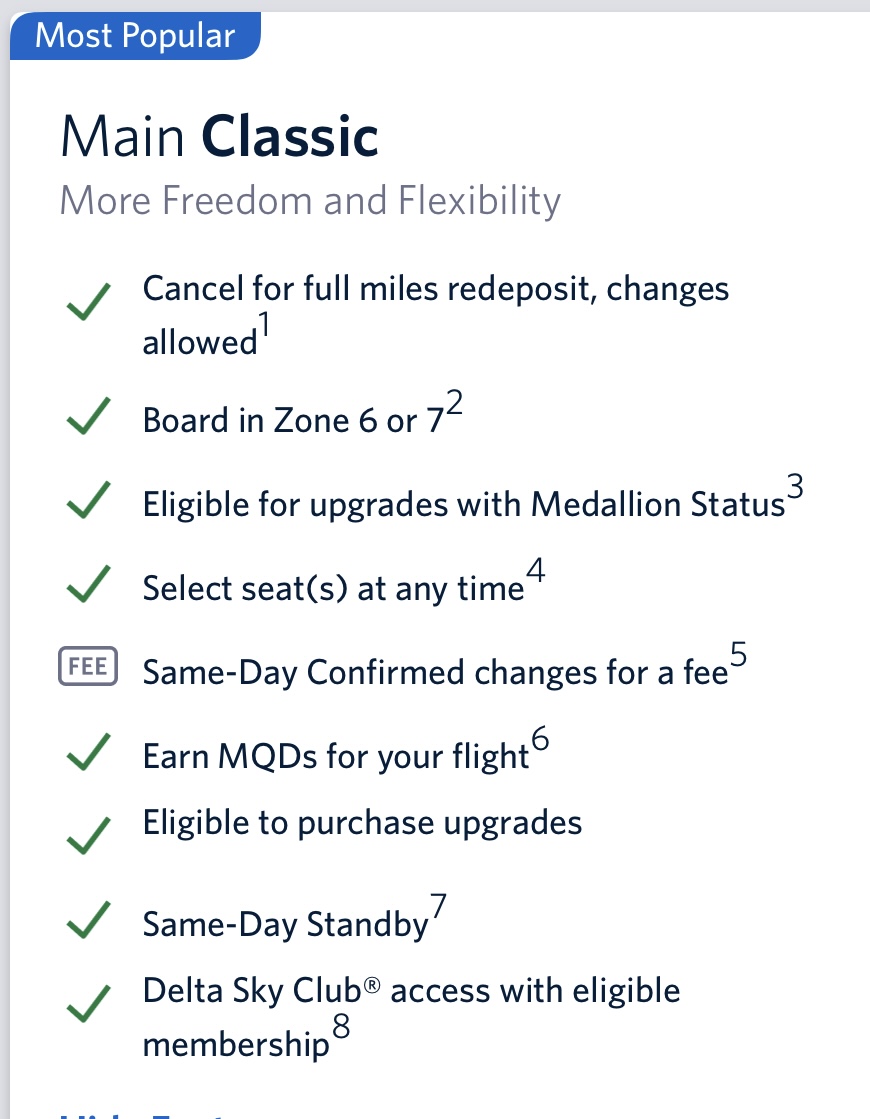Click the partially visible blue link at bottom
The height and width of the screenshot is (1119, 870).
pyautogui.click(x=143, y=1115)
